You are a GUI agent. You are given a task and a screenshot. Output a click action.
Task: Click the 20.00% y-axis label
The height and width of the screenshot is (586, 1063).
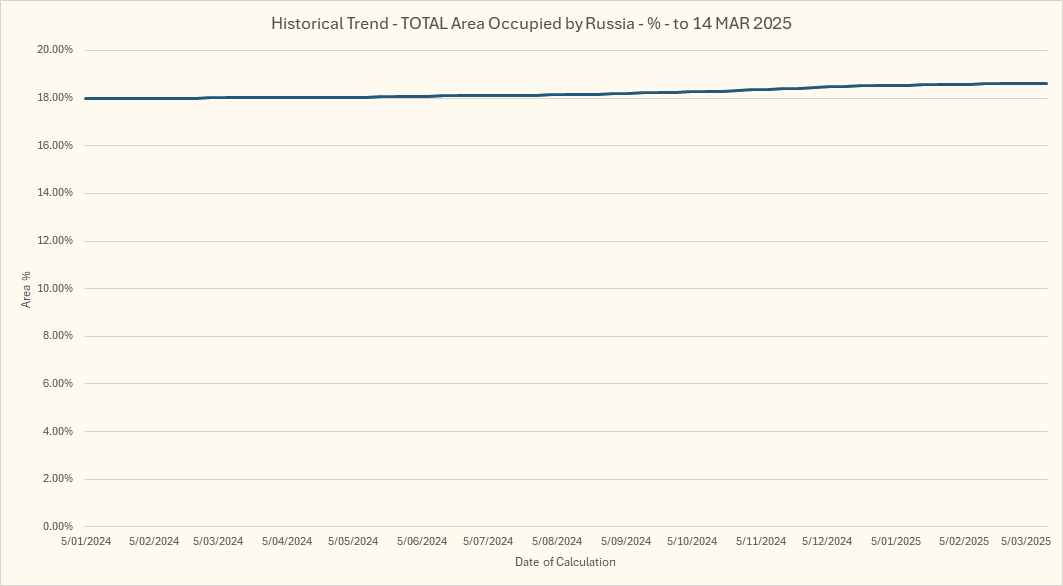[56, 50]
